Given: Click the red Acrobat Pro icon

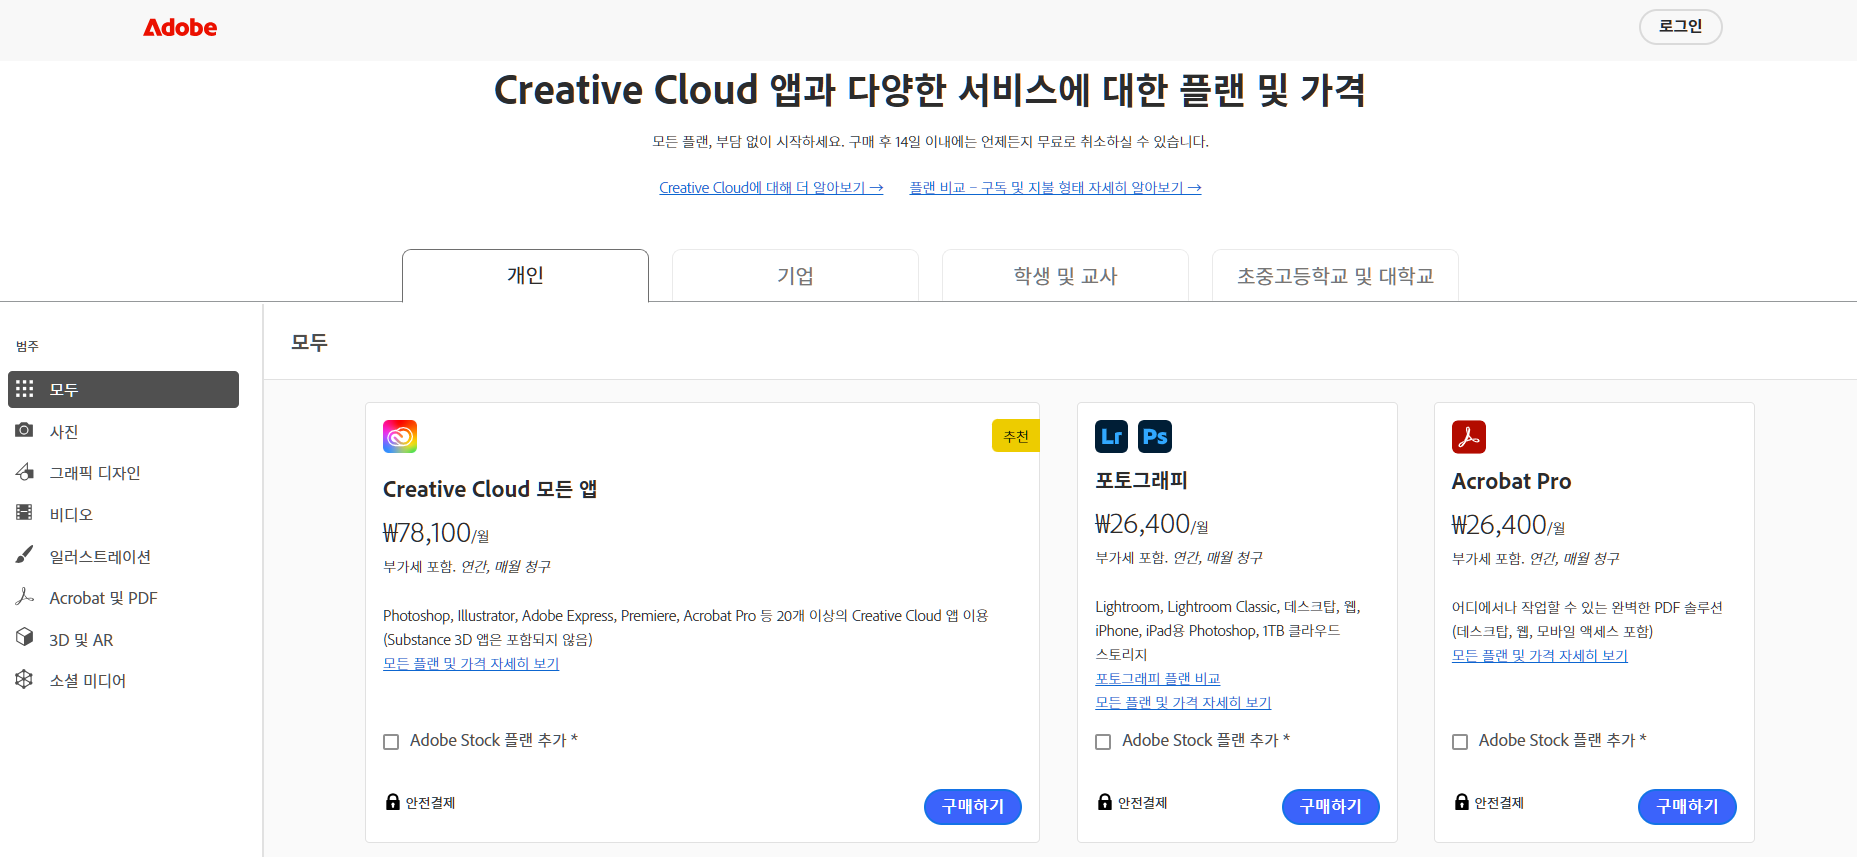Looking at the screenshot, I should 1469,437.
